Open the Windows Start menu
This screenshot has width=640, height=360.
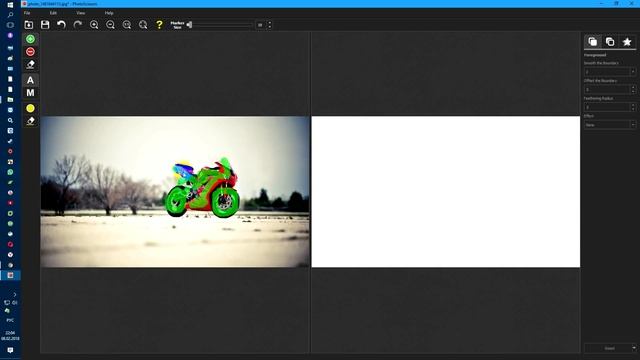click(x=10, y=4)
